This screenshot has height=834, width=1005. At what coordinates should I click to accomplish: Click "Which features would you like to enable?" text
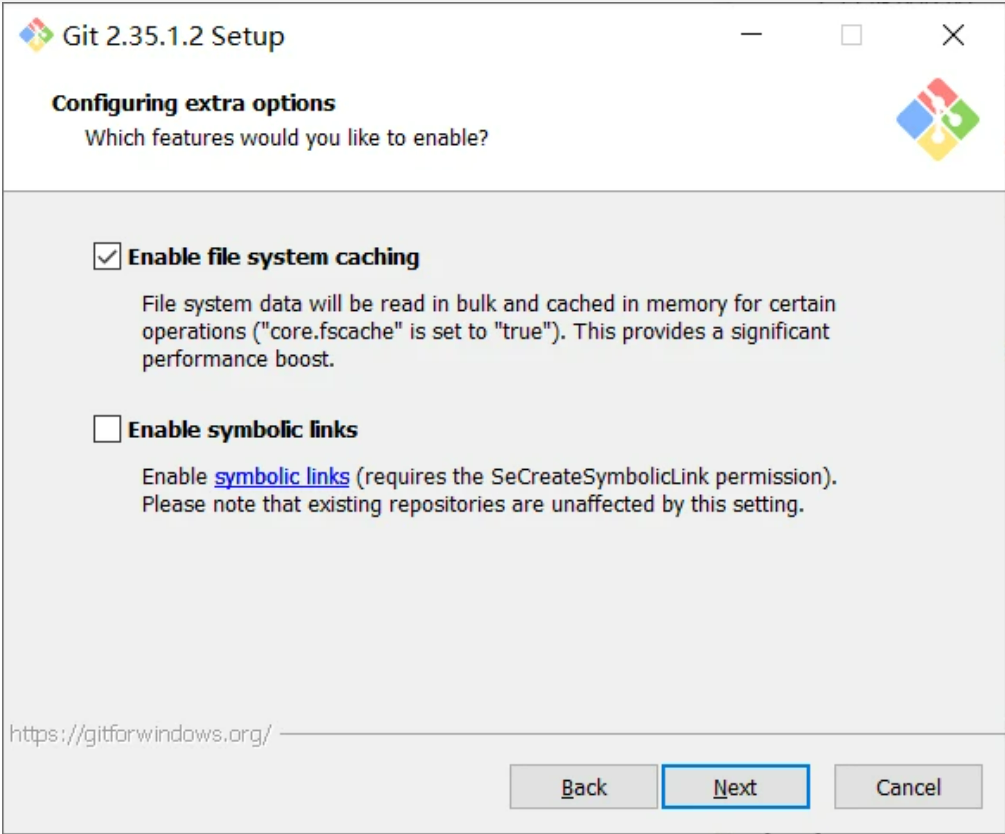click(x=286, y=138)
